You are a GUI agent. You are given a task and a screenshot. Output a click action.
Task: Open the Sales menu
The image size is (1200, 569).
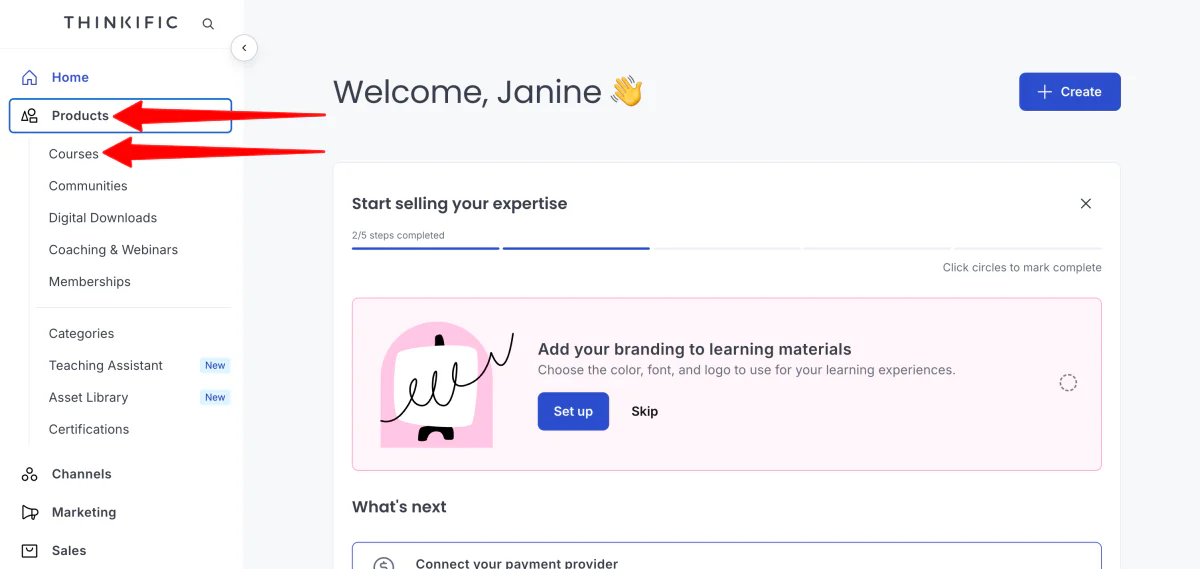69,550
